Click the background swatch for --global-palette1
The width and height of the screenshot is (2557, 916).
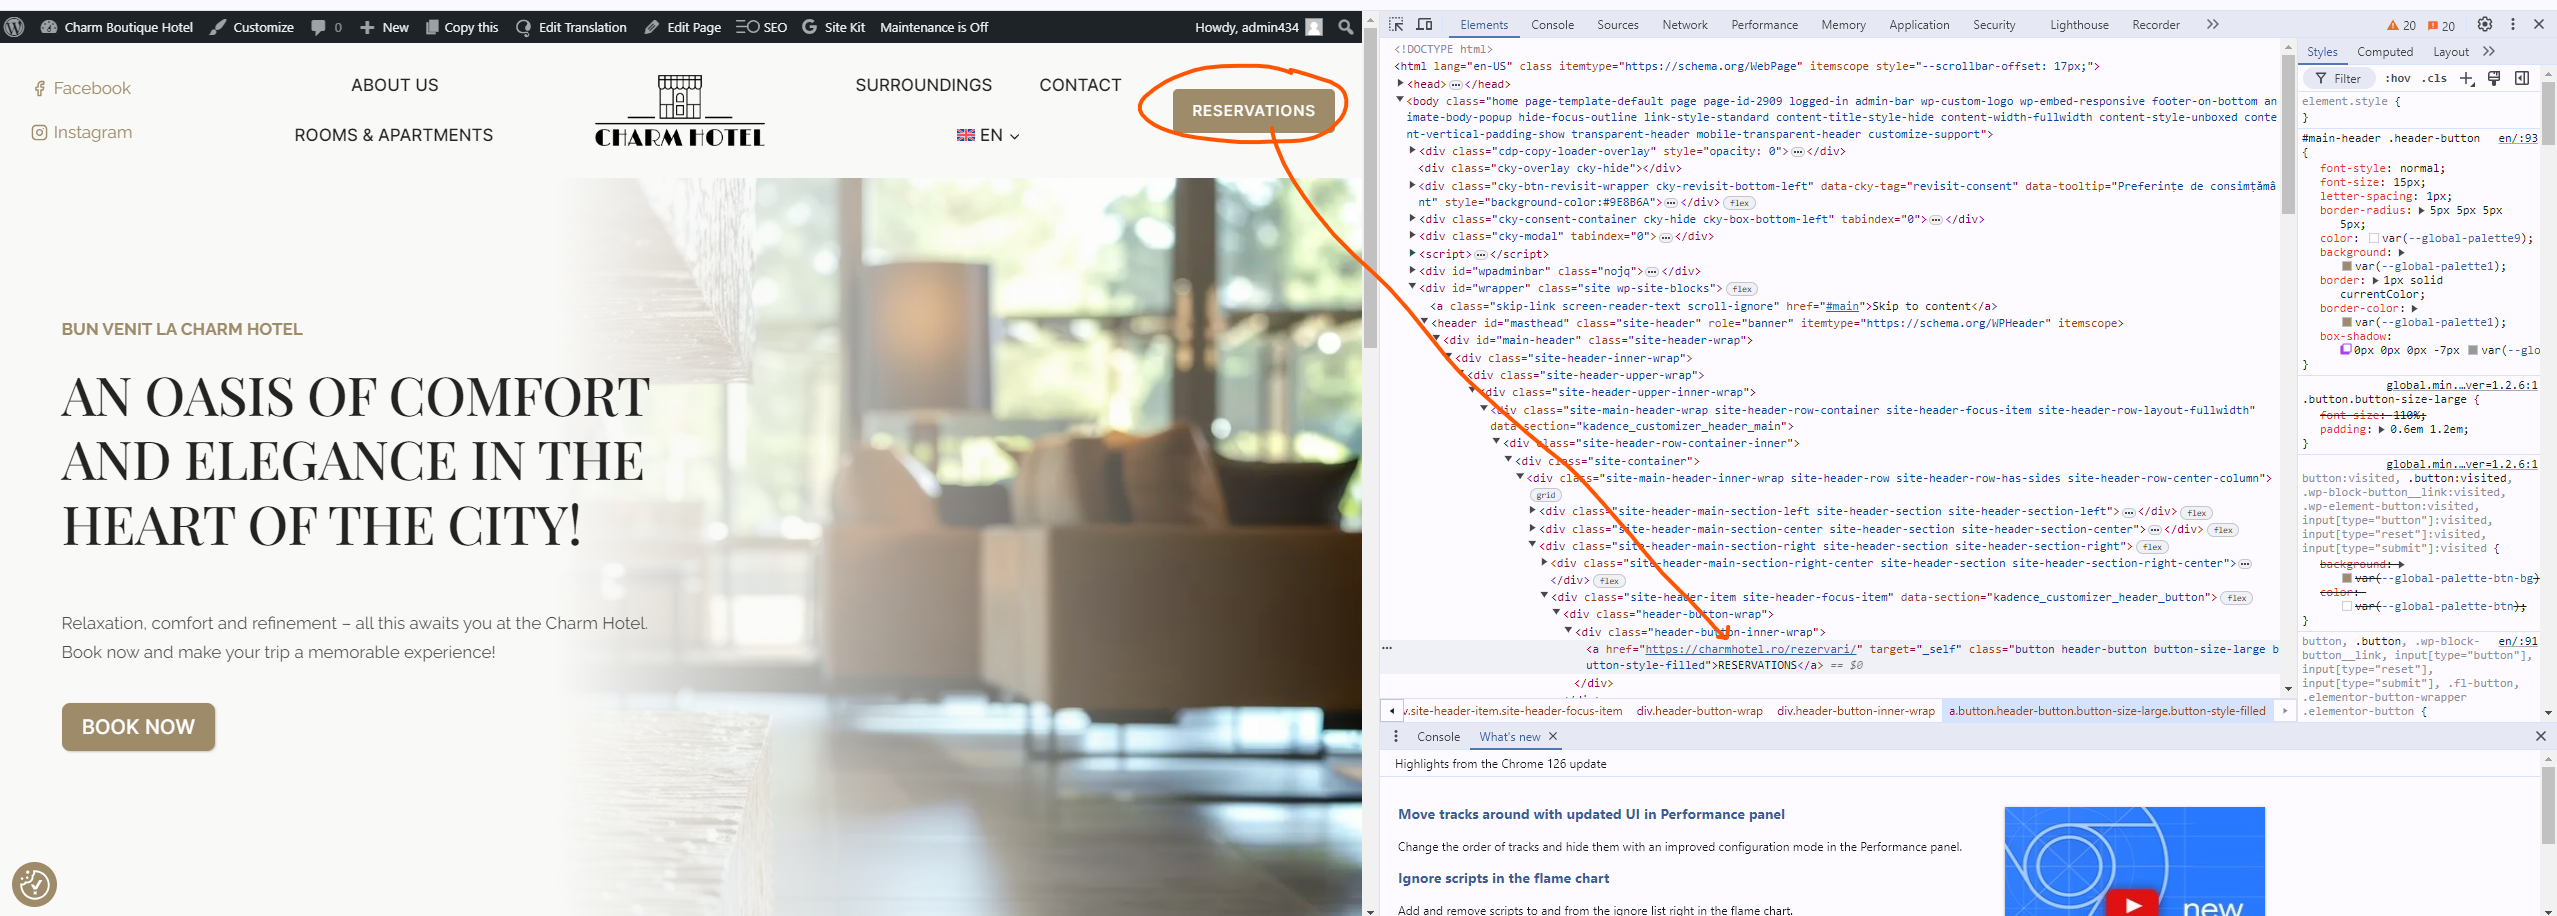[2347, 266]
